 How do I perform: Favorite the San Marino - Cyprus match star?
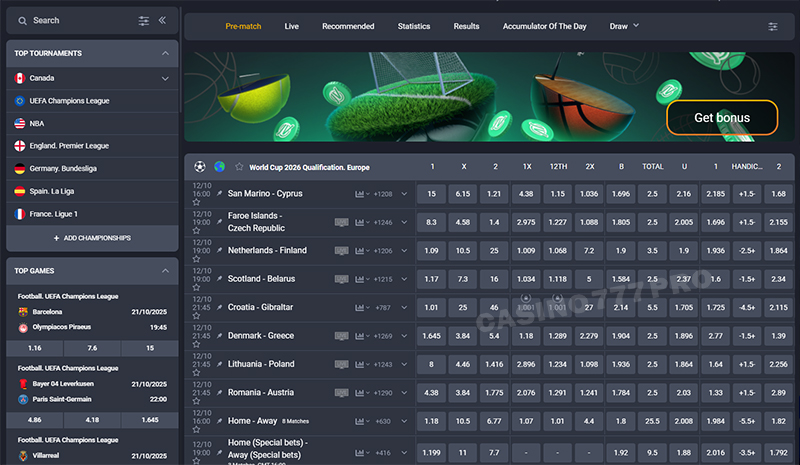click(196, 202)
